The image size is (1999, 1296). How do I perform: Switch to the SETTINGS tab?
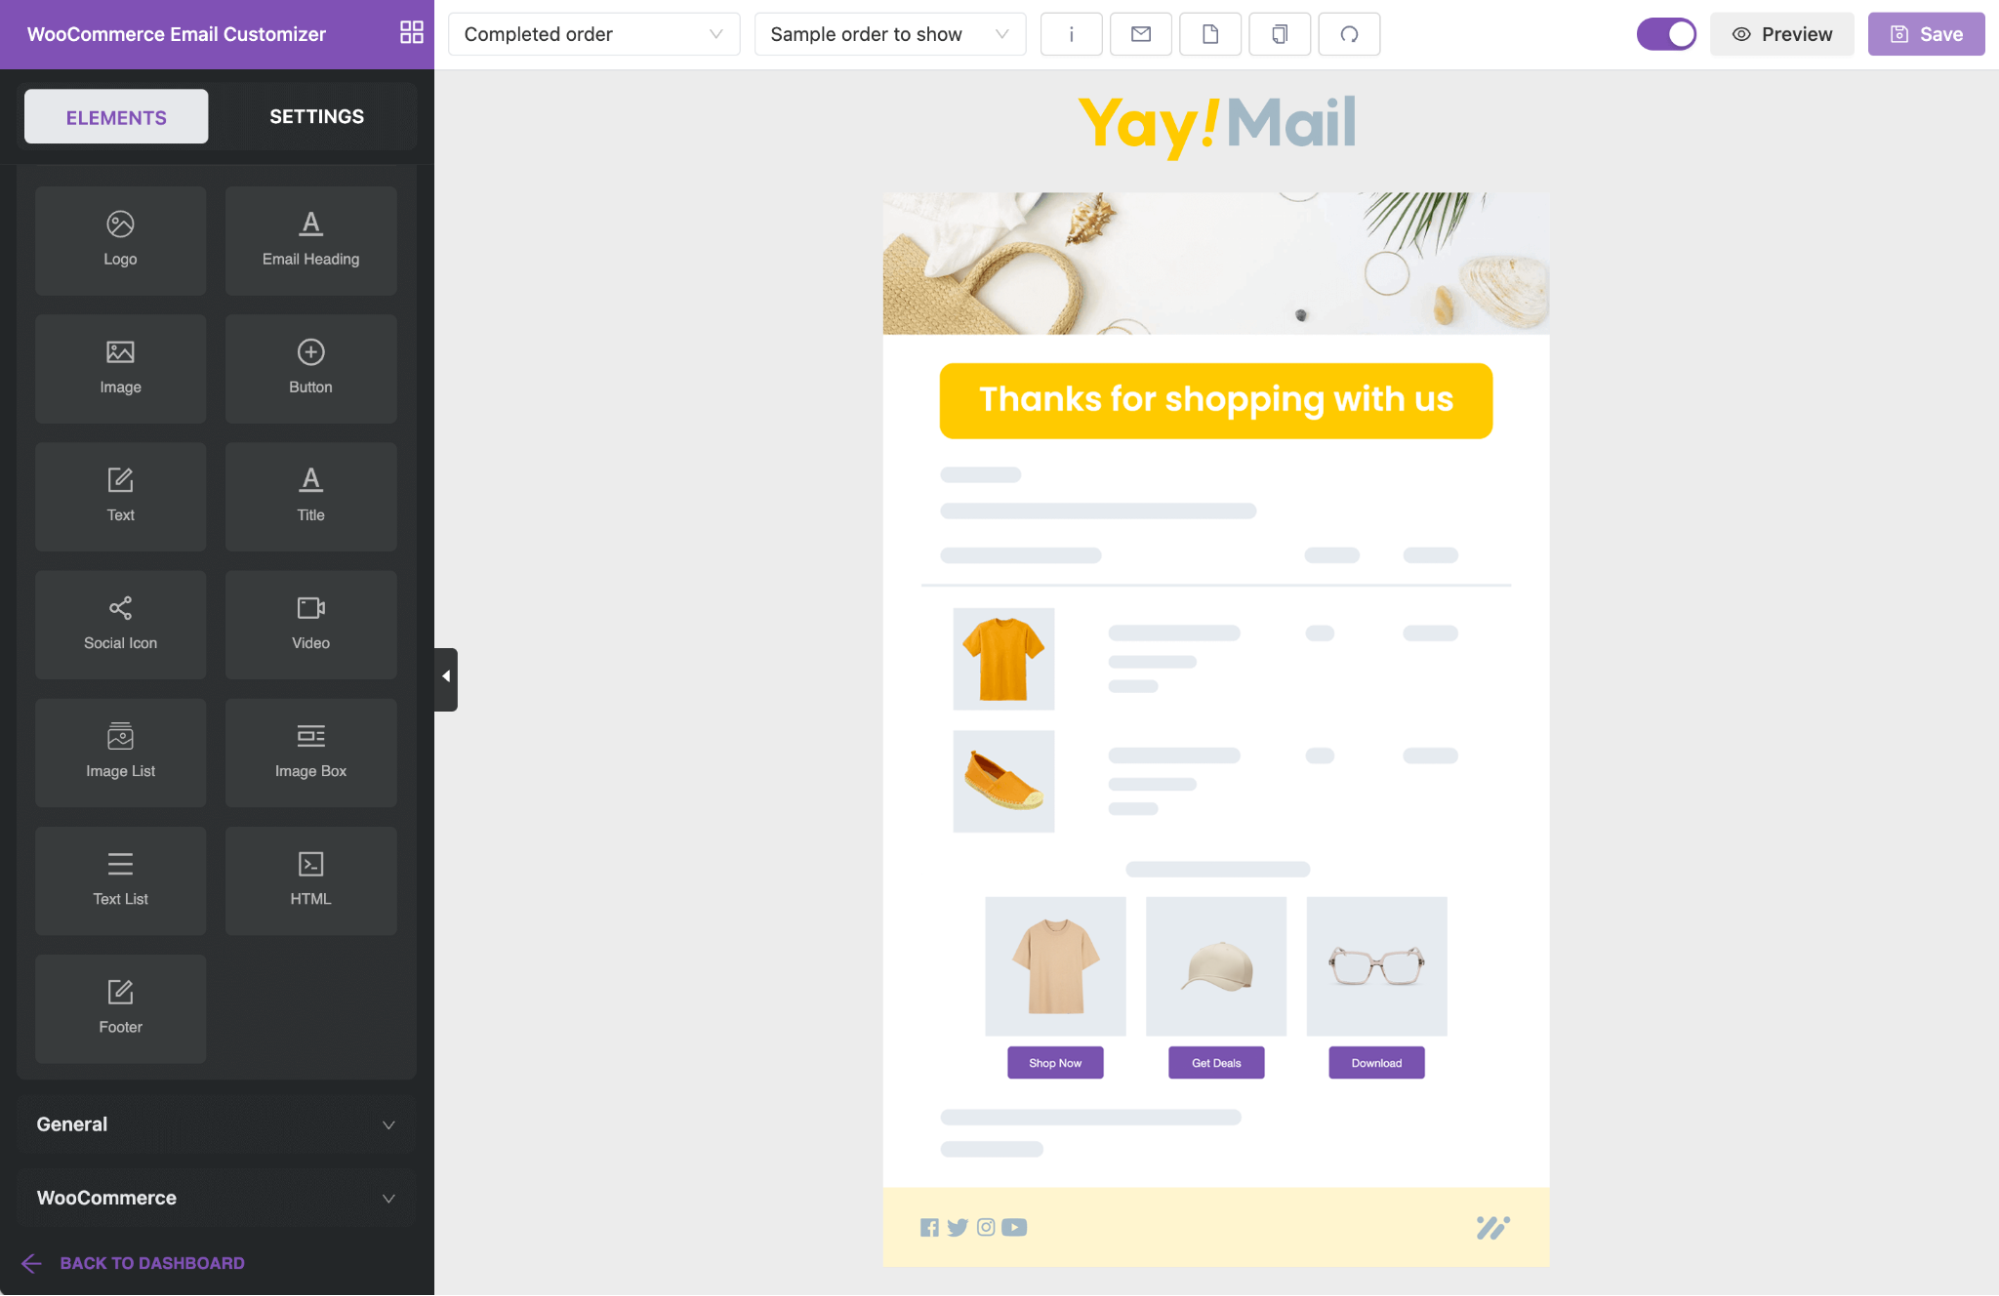click(318, 115)
